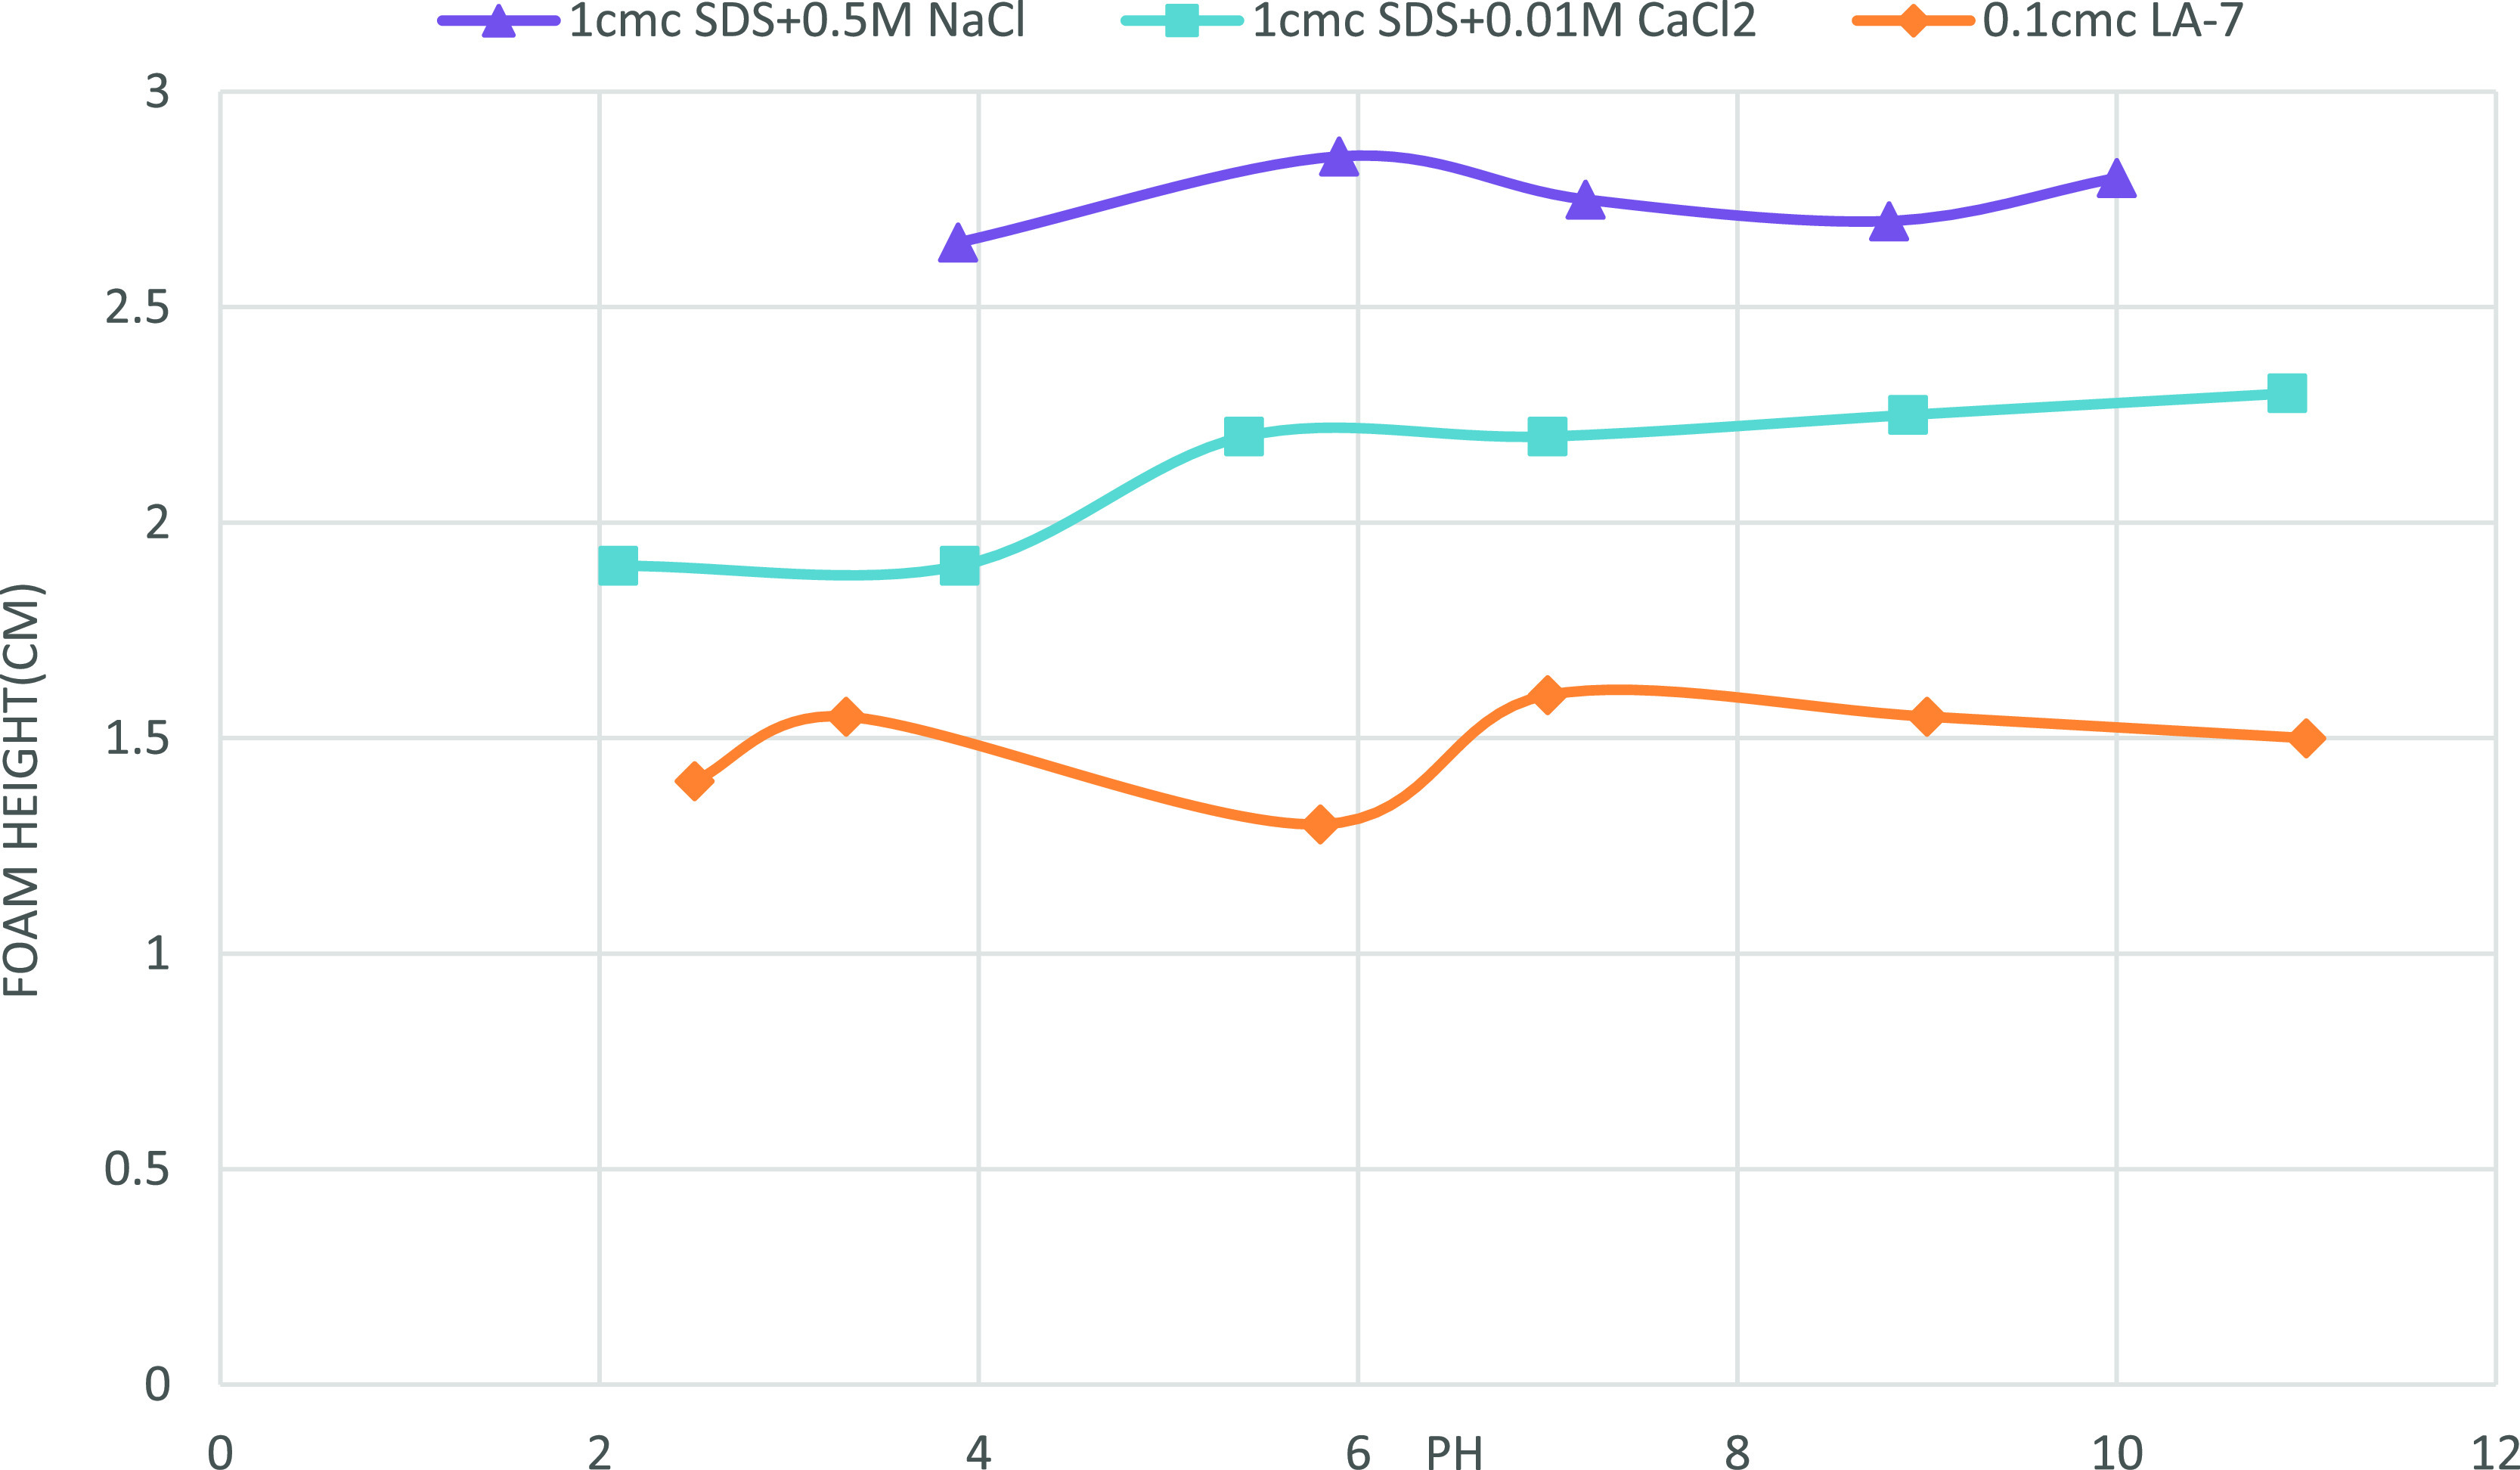Click the leftmost orange diamond near pH 2.5

coord(694,780)
